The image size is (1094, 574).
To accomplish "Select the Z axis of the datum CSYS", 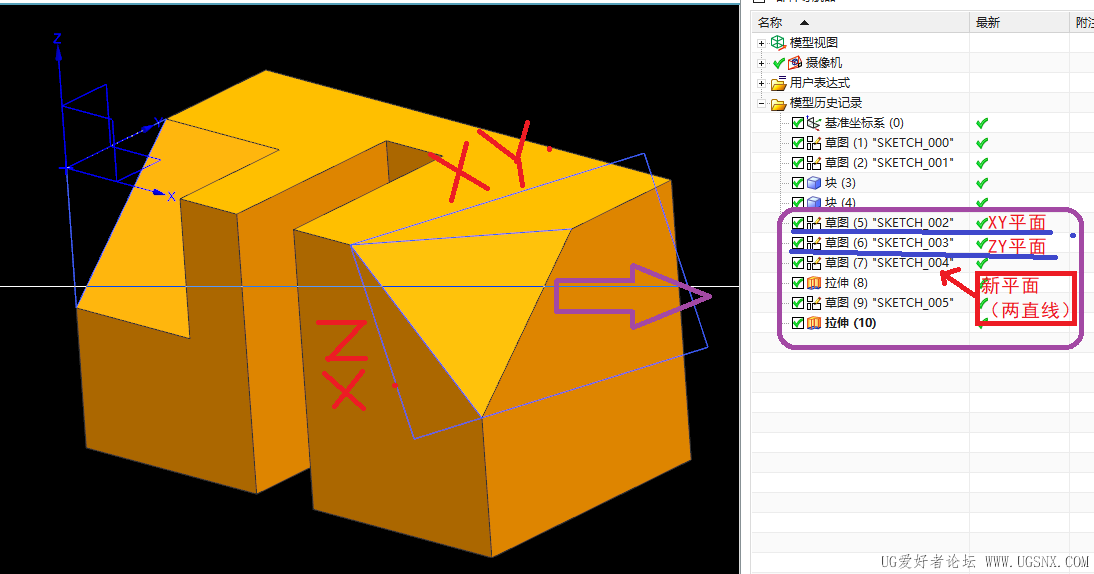I will [x=61, y=105].
